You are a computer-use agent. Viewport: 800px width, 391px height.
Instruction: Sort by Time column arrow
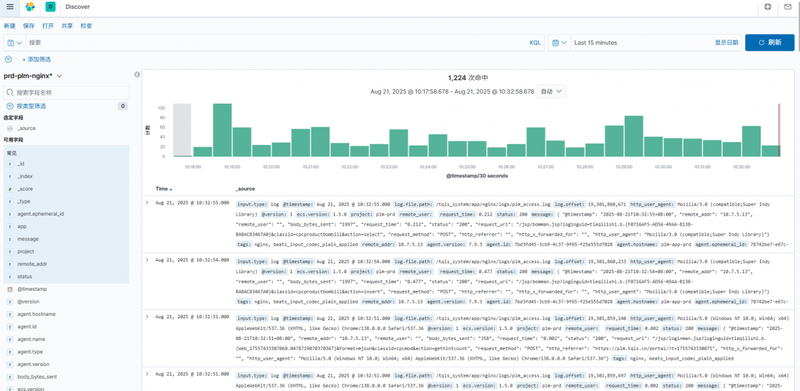point(171,189)
